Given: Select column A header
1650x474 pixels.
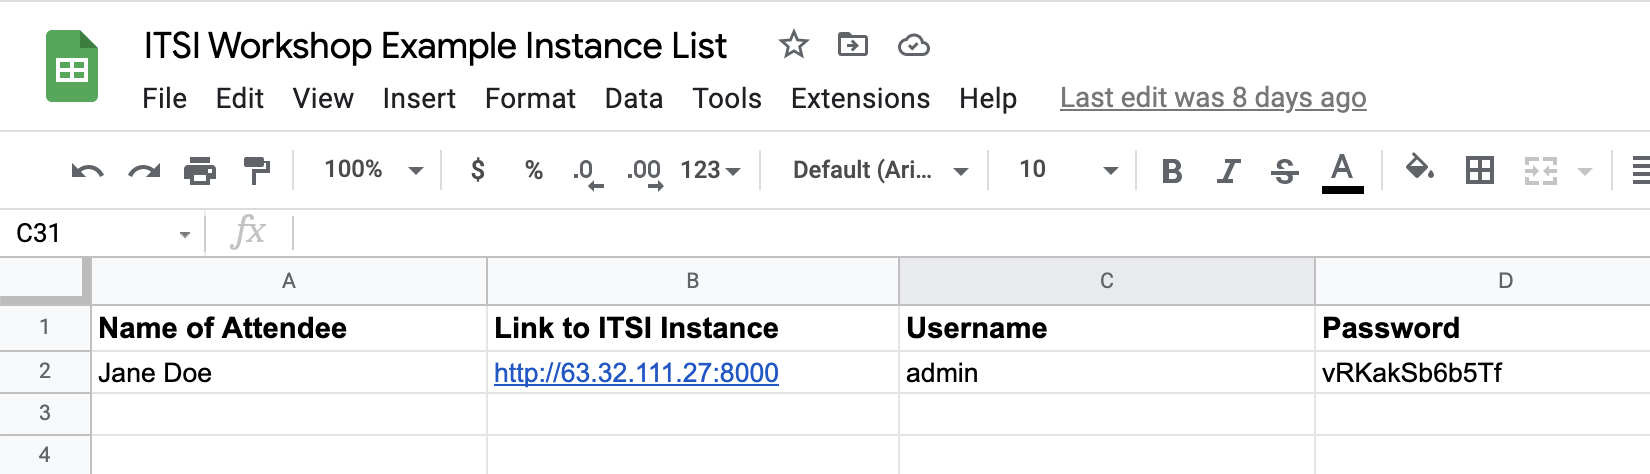Looking at the screenshot, I should coord(289,281).
